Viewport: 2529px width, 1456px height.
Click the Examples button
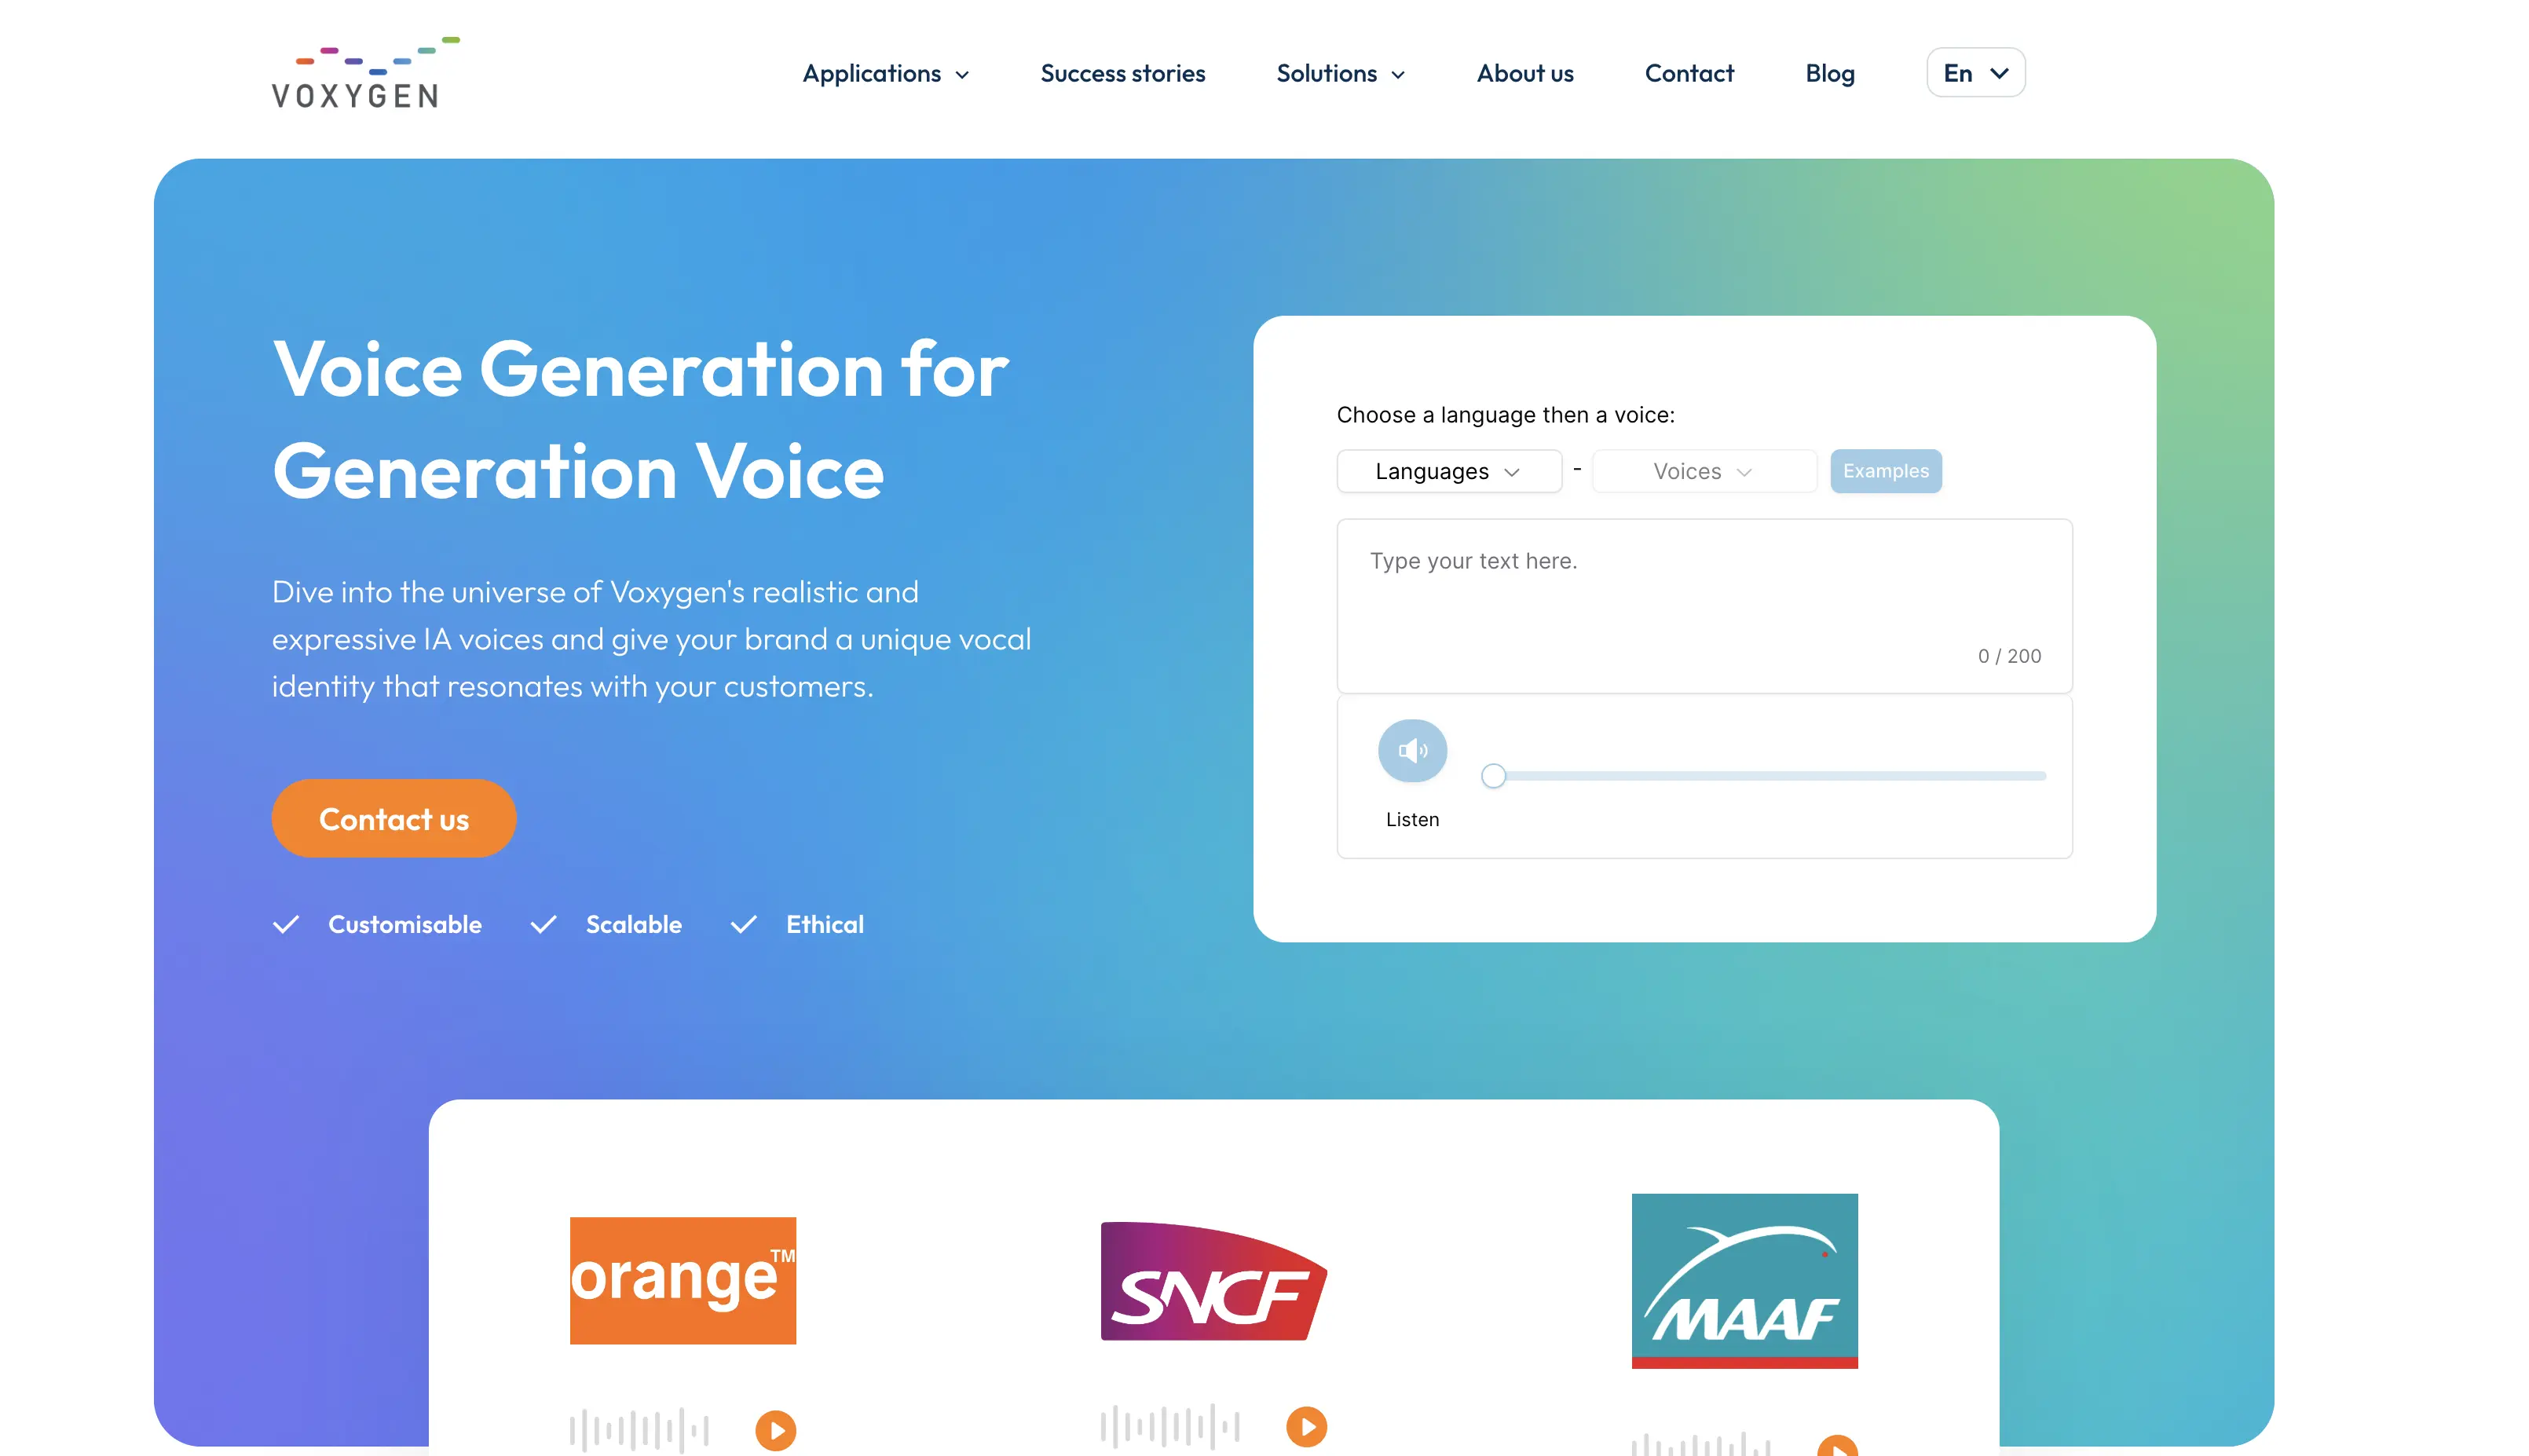pos(1885,471)
